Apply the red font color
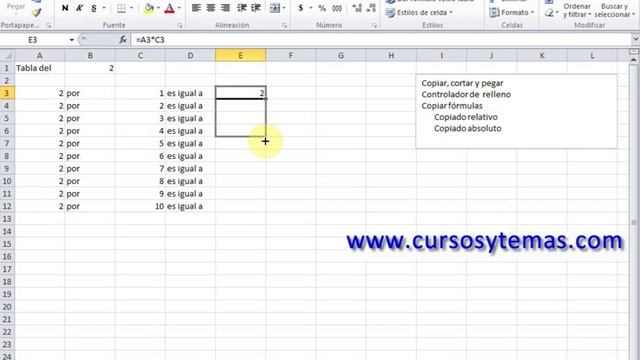The width and height of the screenshot is (640, 360). click(x=169, y=8)
